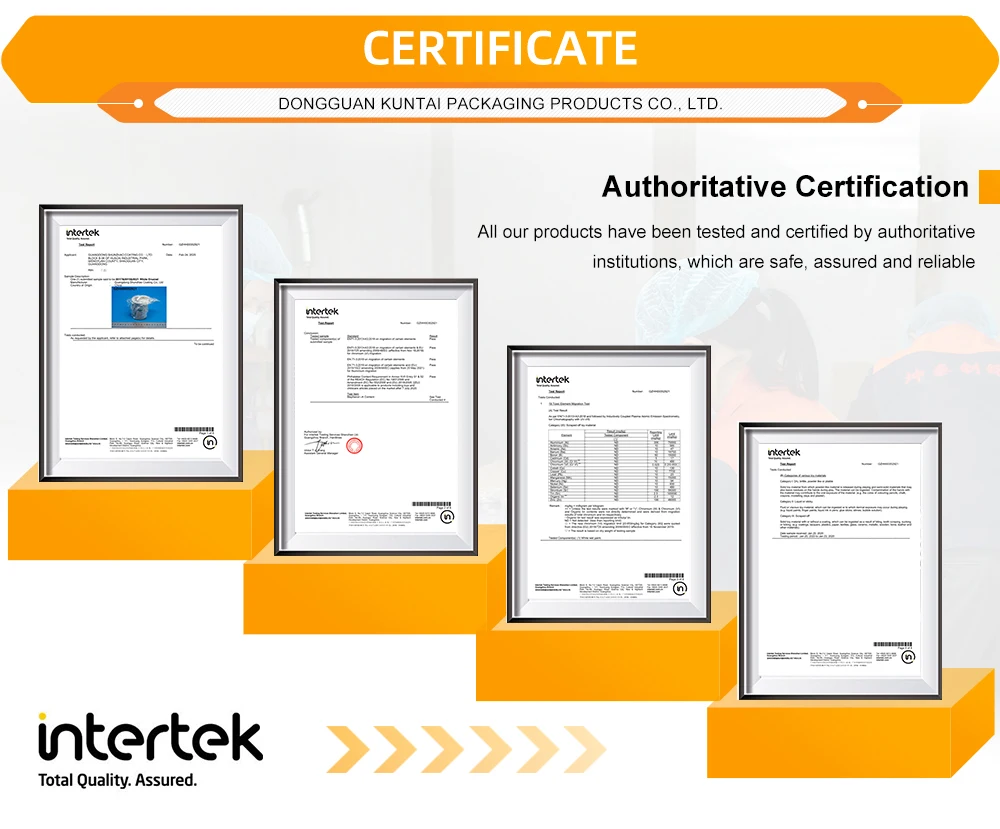1000x829 pixels.
Task: Click the line "All our products have been tested"
Action: coord(726,231)
